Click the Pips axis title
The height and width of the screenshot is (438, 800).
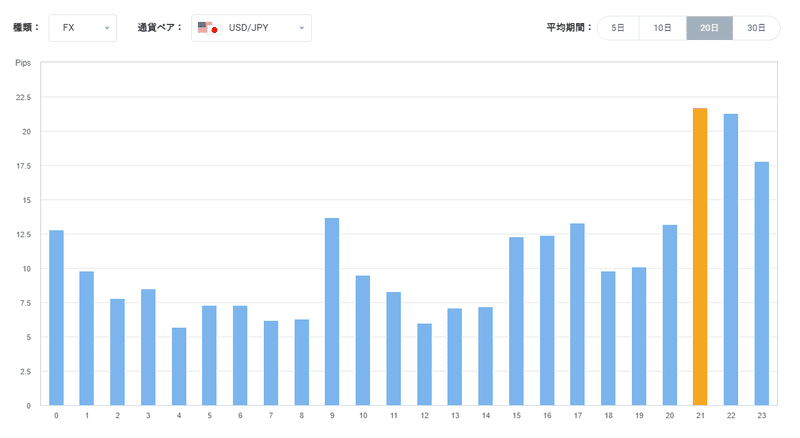point(23,63)
